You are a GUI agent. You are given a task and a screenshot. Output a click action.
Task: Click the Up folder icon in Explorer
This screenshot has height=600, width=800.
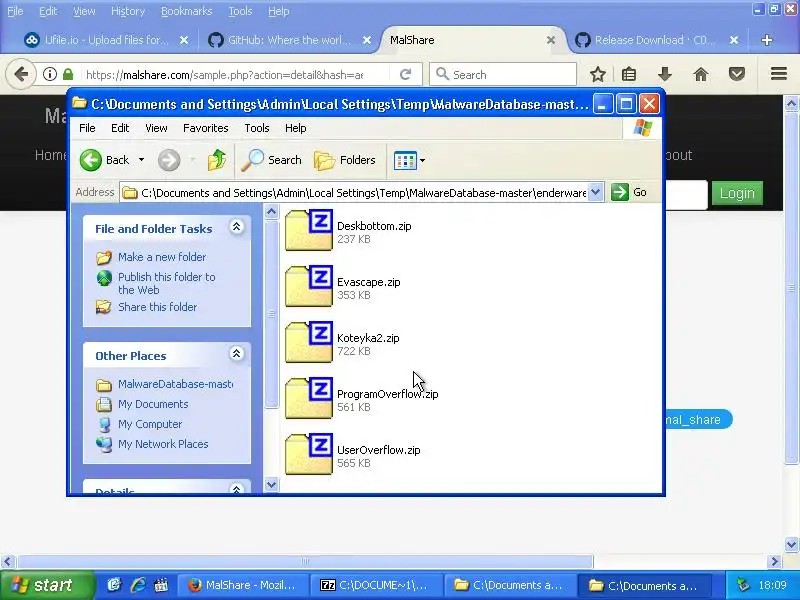[x=217, y=160]
